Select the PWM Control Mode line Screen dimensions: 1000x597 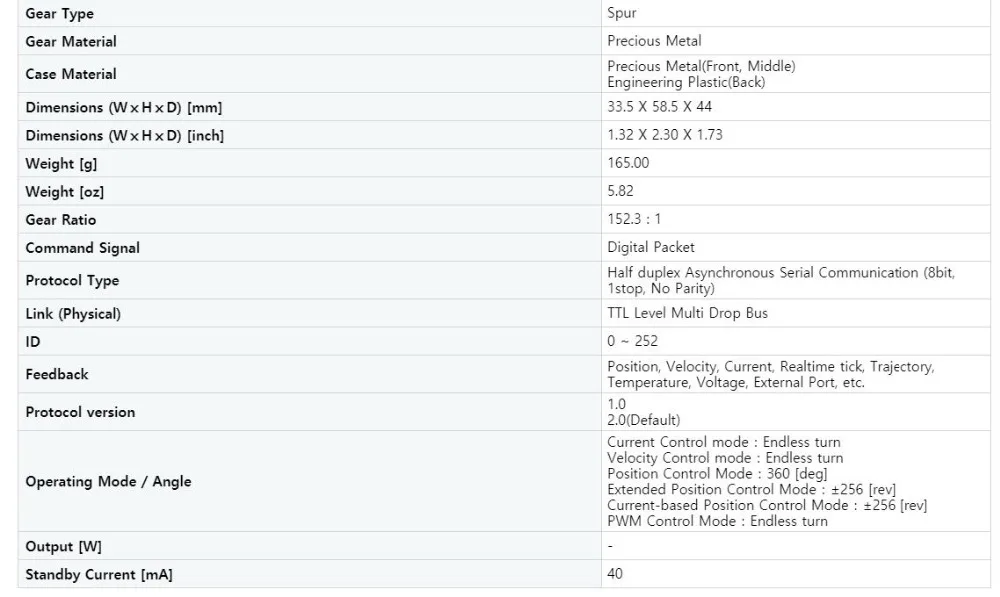[x=717, y=521]
